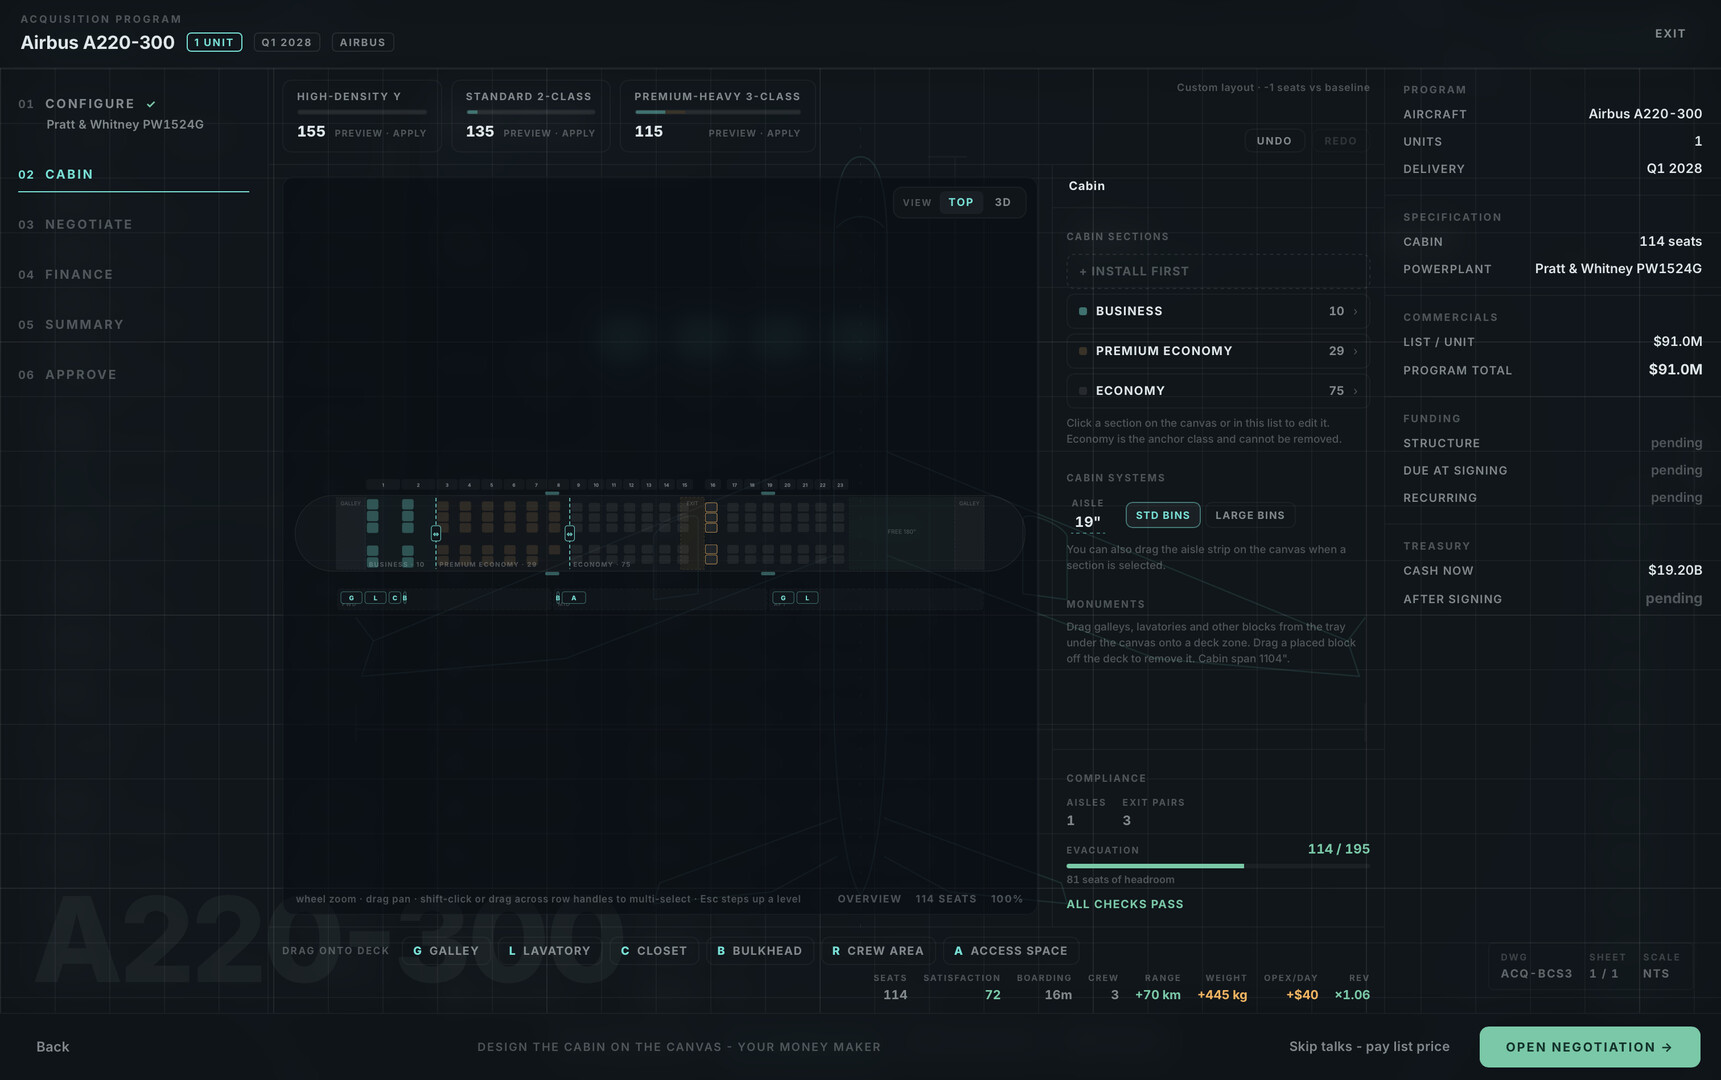The width and height of the screenshot is (1721, 1080).
Task: Click the AIRBUS manufacturer badge
Action: point(362,42)
